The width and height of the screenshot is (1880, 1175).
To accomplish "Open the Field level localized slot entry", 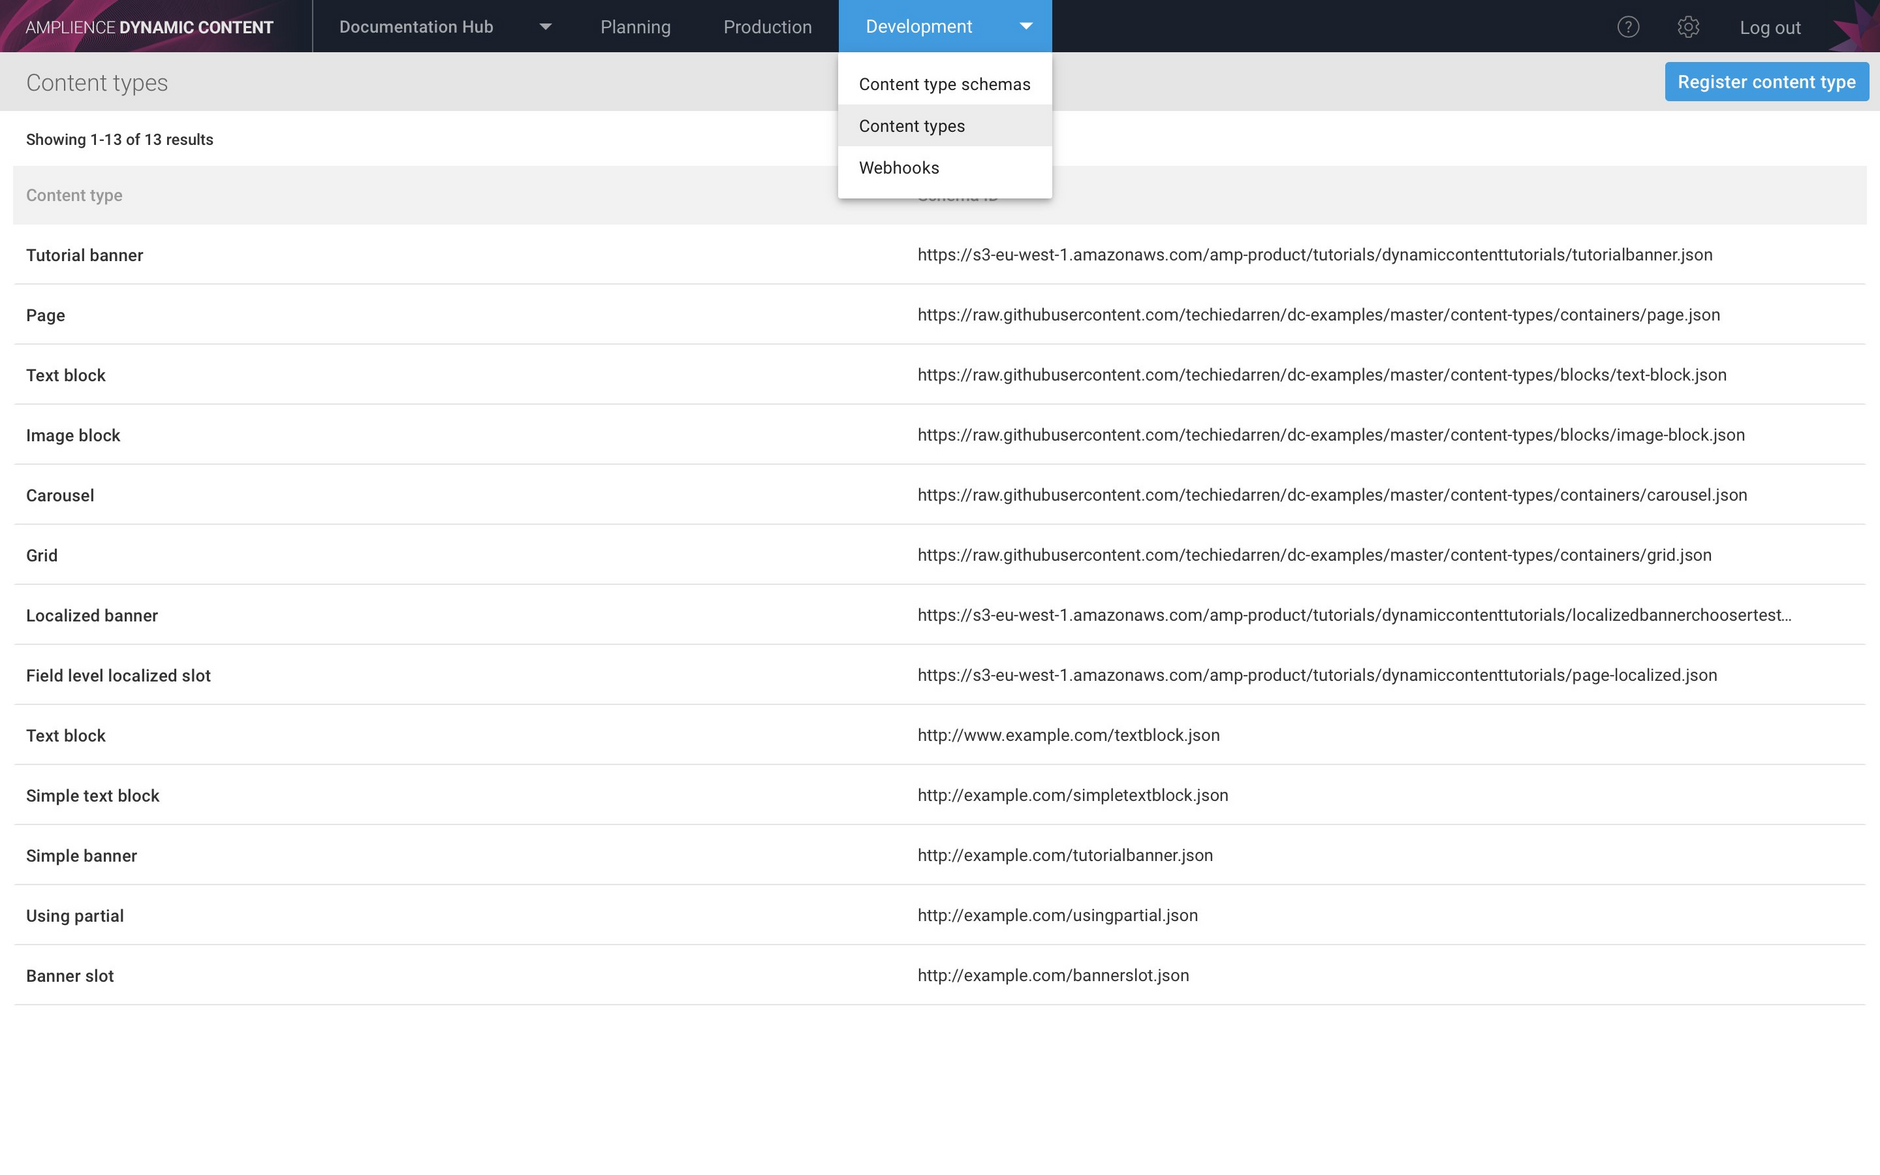I will 118,675.
